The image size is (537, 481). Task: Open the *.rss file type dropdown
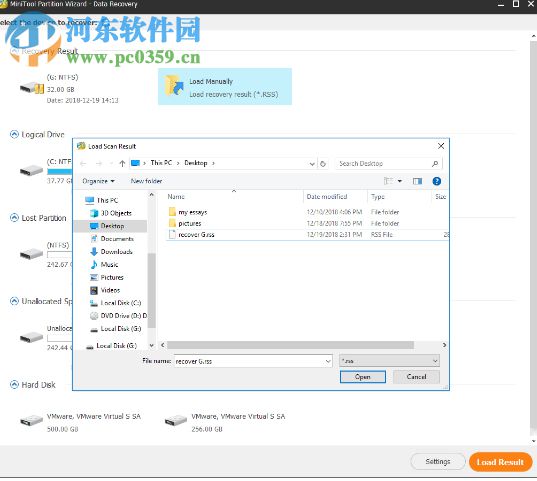(389, 361)
